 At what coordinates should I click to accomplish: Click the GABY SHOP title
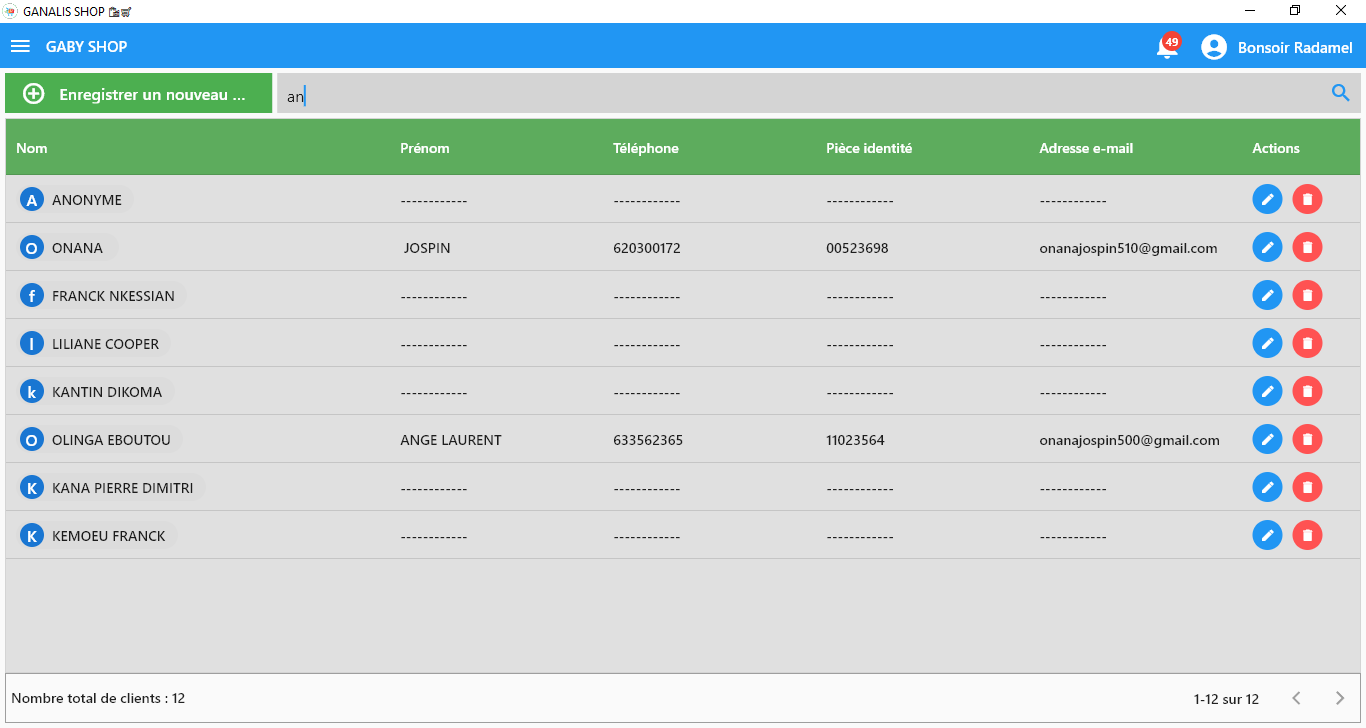[86, 47]
